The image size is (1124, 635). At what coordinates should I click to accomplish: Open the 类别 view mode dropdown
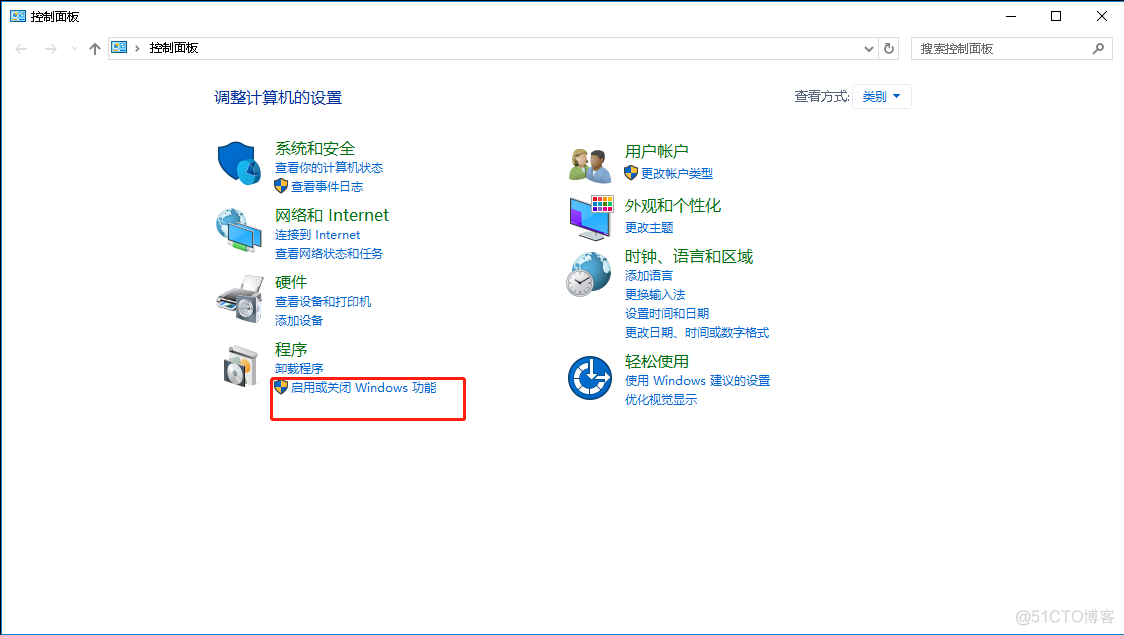pyautogui.click(x=882, y=97)
